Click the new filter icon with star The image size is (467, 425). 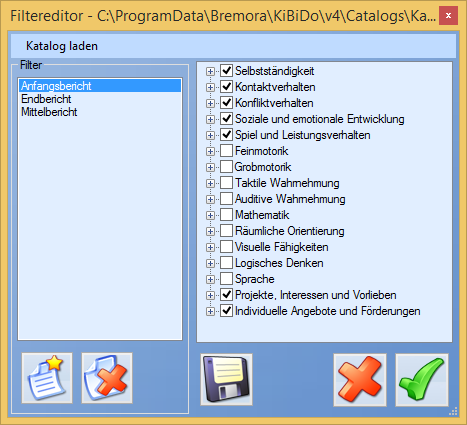pyautogui.click(x=47, y=378)
